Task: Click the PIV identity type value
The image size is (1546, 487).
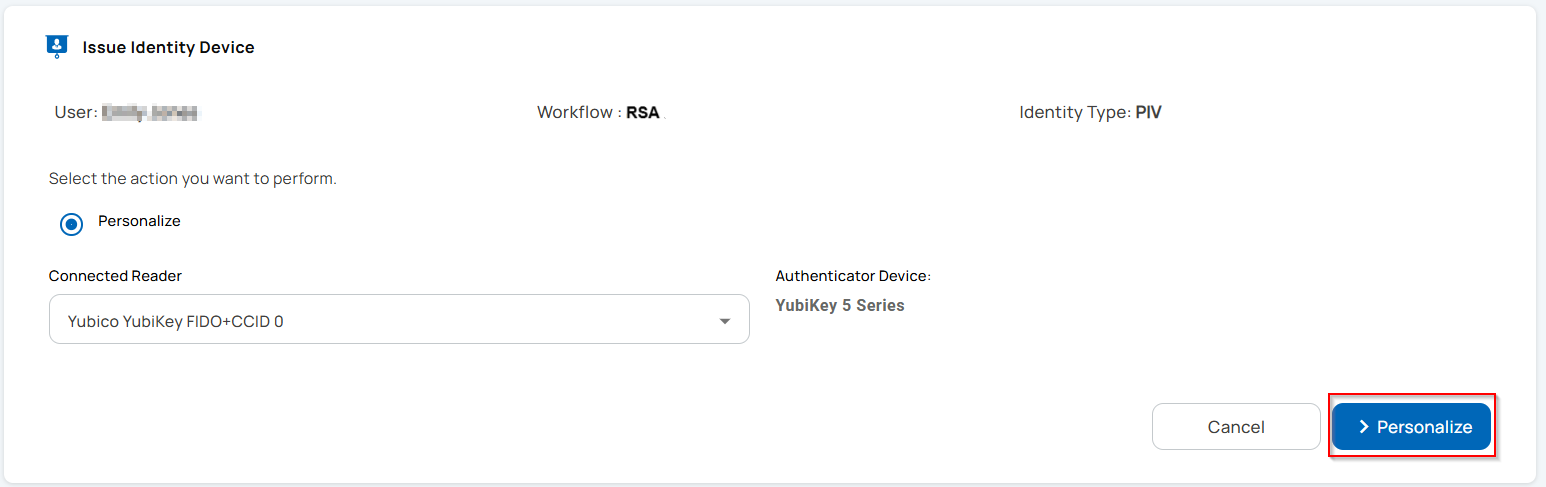Action: point(1148,112)
